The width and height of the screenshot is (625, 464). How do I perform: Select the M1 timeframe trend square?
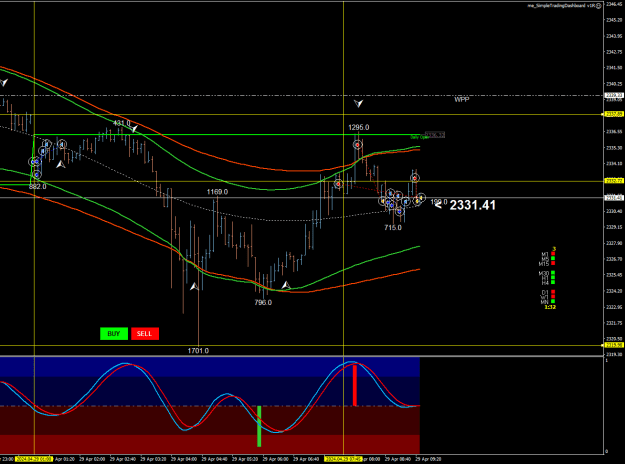tap(553, 254)
